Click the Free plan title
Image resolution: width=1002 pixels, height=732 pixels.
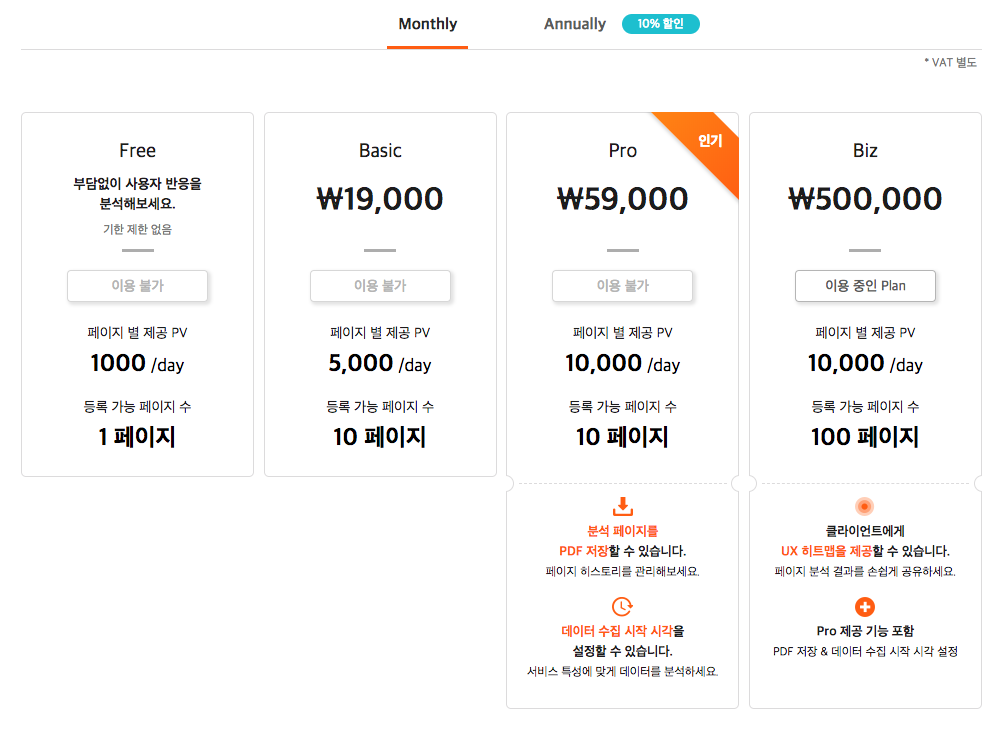tap(137, 150)
